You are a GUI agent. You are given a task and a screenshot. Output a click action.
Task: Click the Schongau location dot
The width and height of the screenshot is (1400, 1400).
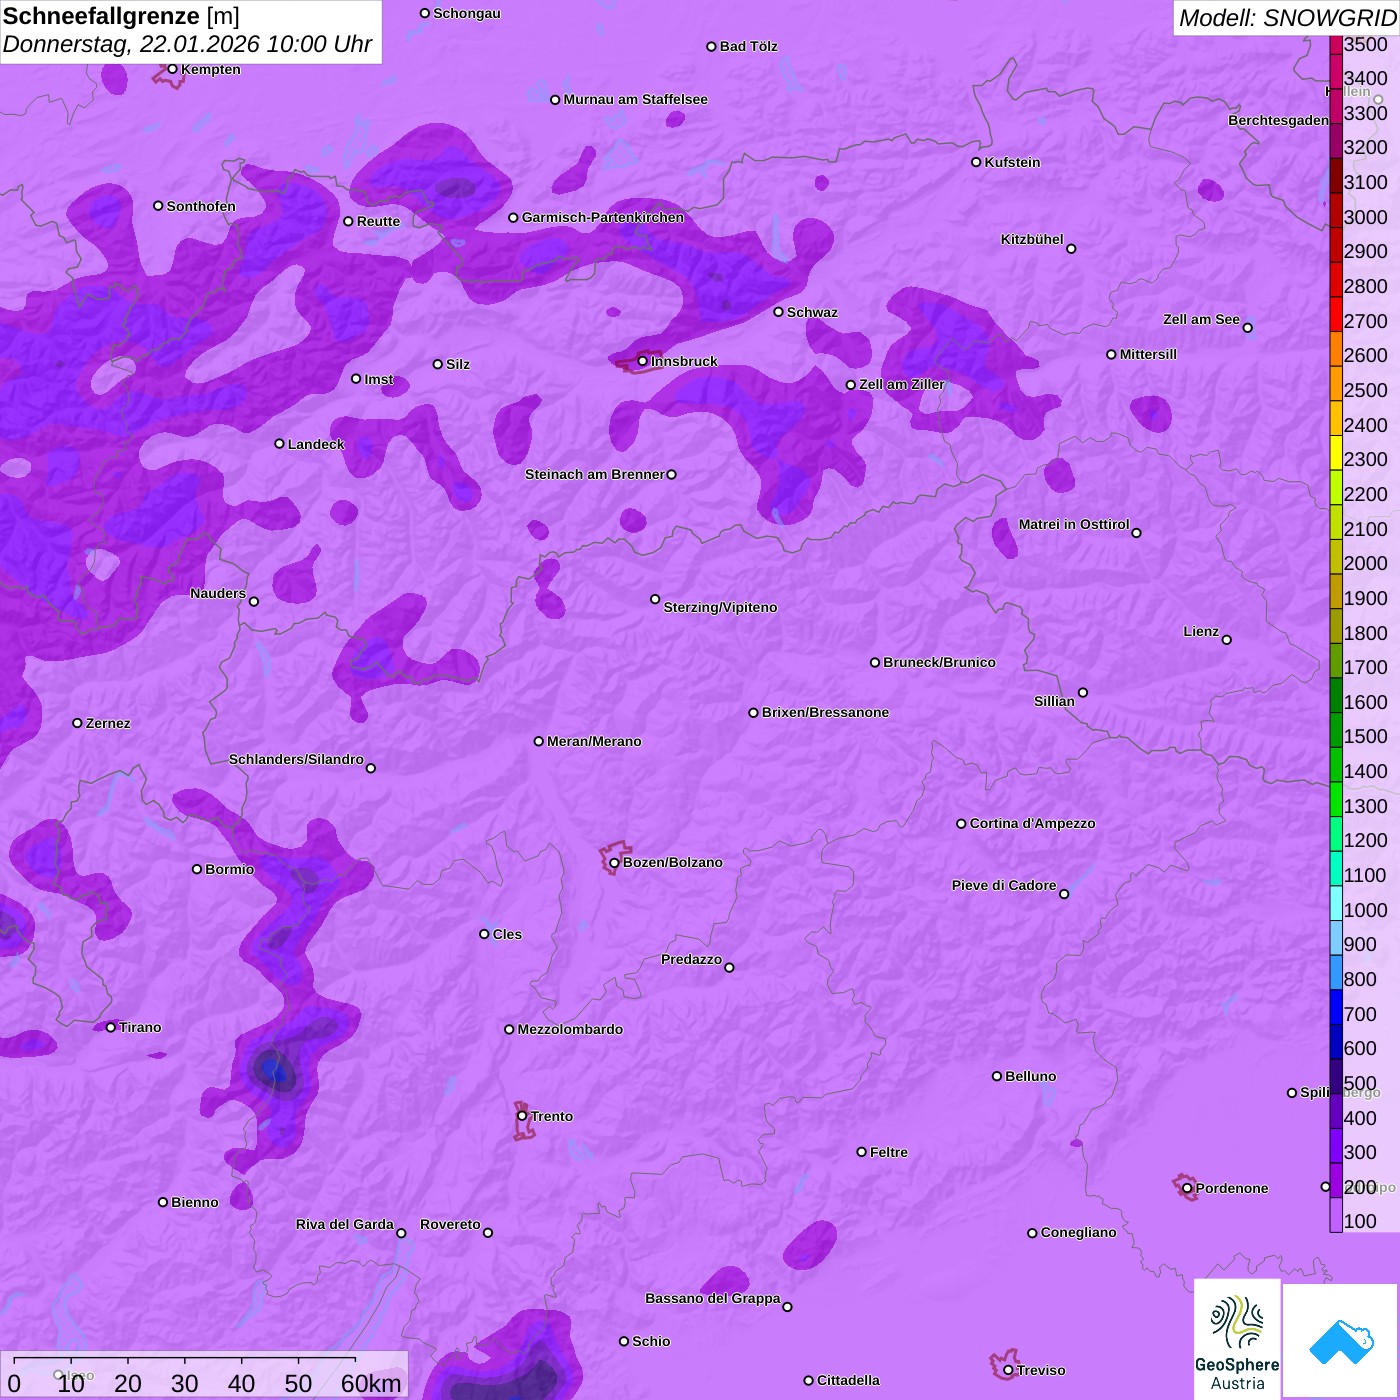click(x=425, y=13)
